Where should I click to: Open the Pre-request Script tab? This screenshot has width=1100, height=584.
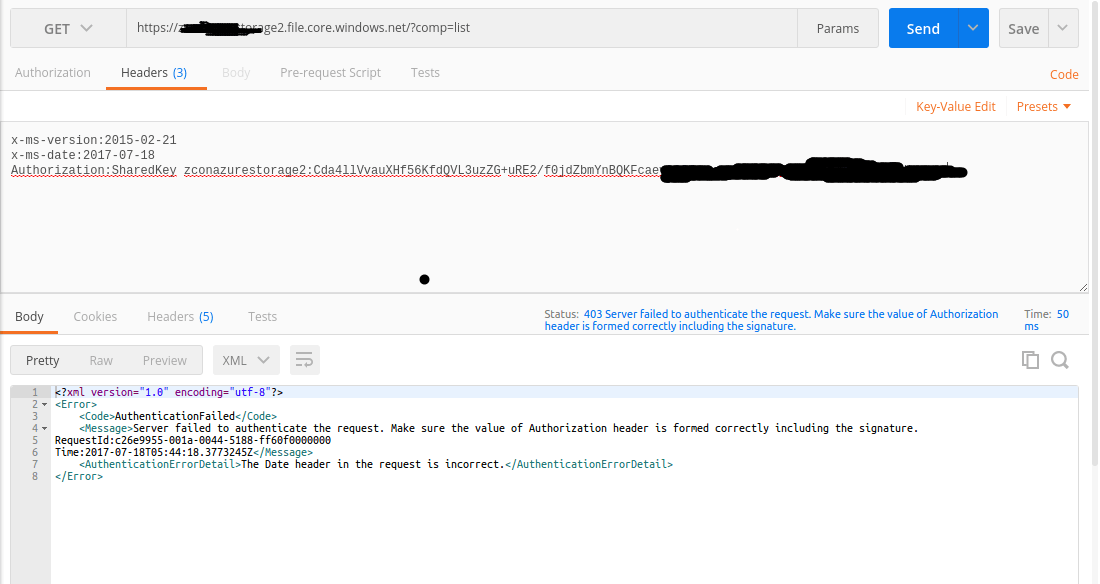click(330, 72)
